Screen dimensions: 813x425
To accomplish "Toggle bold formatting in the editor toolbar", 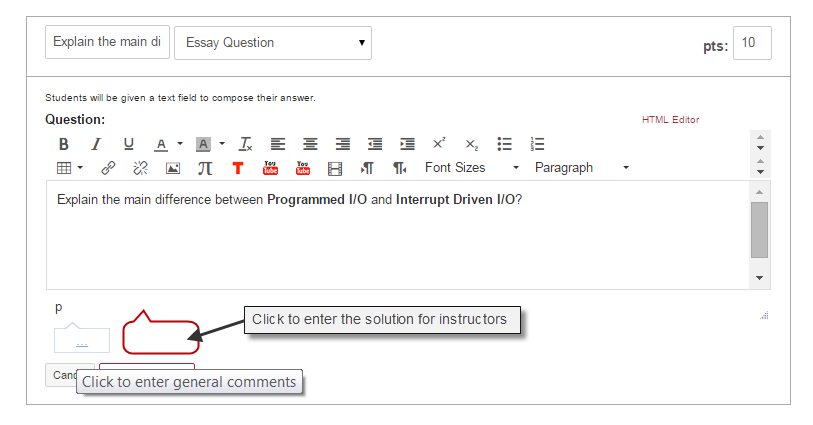I will tap(63, 144).
